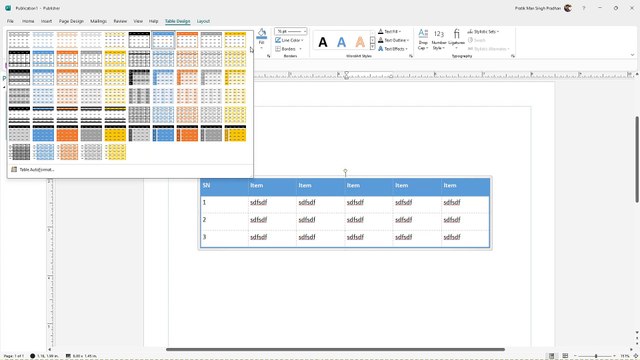Open the Text Effects dropdown
Viewport: 640px width, 360px height.
click(x=393, y=49)
